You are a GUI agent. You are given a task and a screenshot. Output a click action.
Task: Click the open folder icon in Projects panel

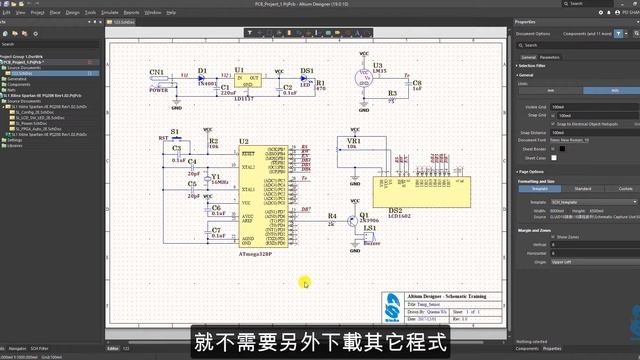tap(15, 34)
